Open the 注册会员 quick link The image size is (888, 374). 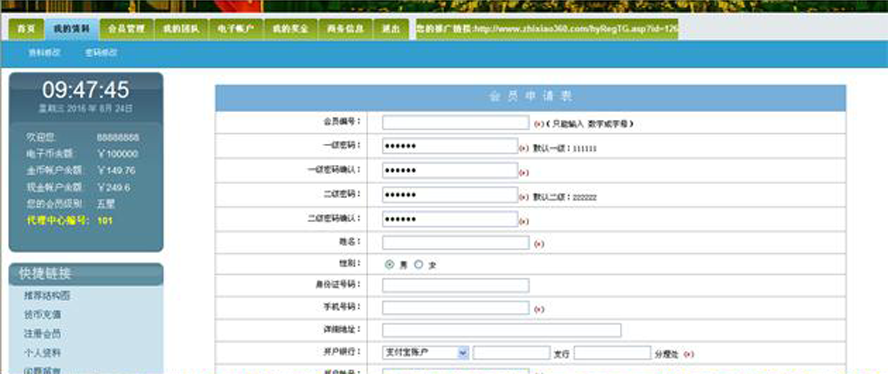[42, 334]
